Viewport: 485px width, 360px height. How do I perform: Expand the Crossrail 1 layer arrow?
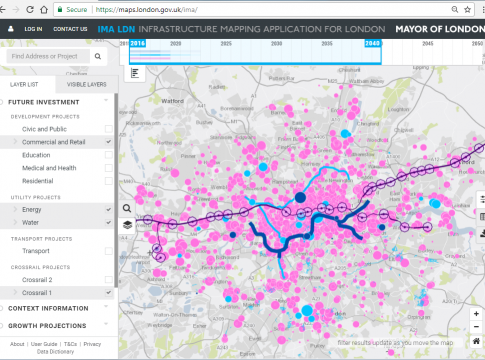pyautogui.click(x=15, y=292)
